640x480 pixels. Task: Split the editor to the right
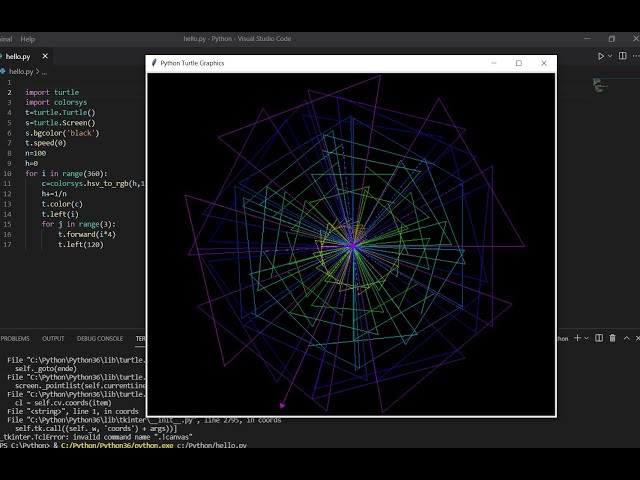click(x=622, y=56)
